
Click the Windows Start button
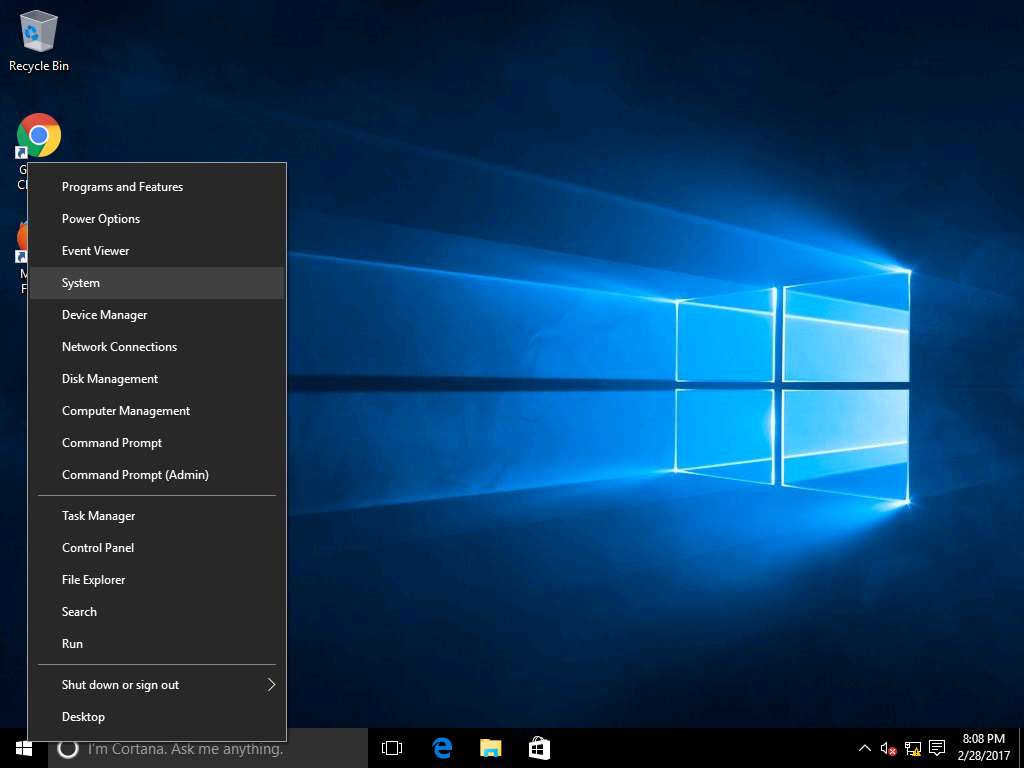coord(24,748)
